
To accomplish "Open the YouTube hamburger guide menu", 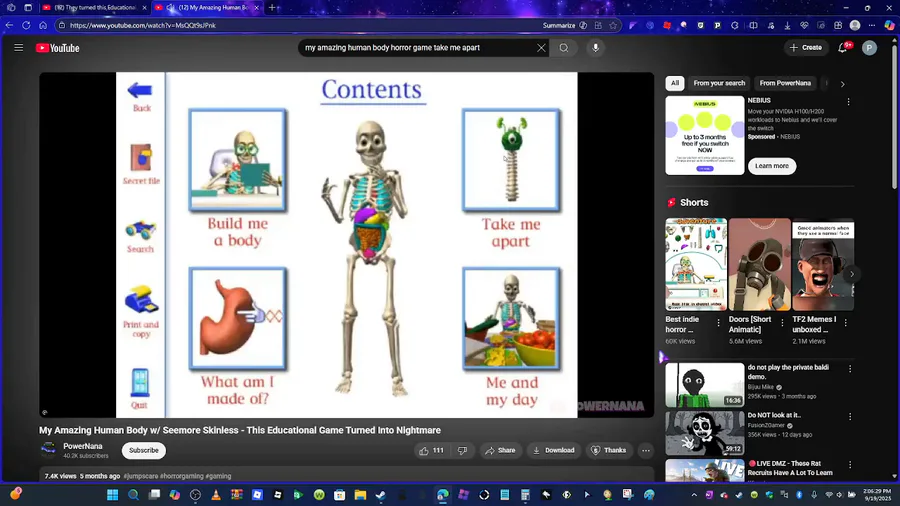I will (x=18, y=48).
